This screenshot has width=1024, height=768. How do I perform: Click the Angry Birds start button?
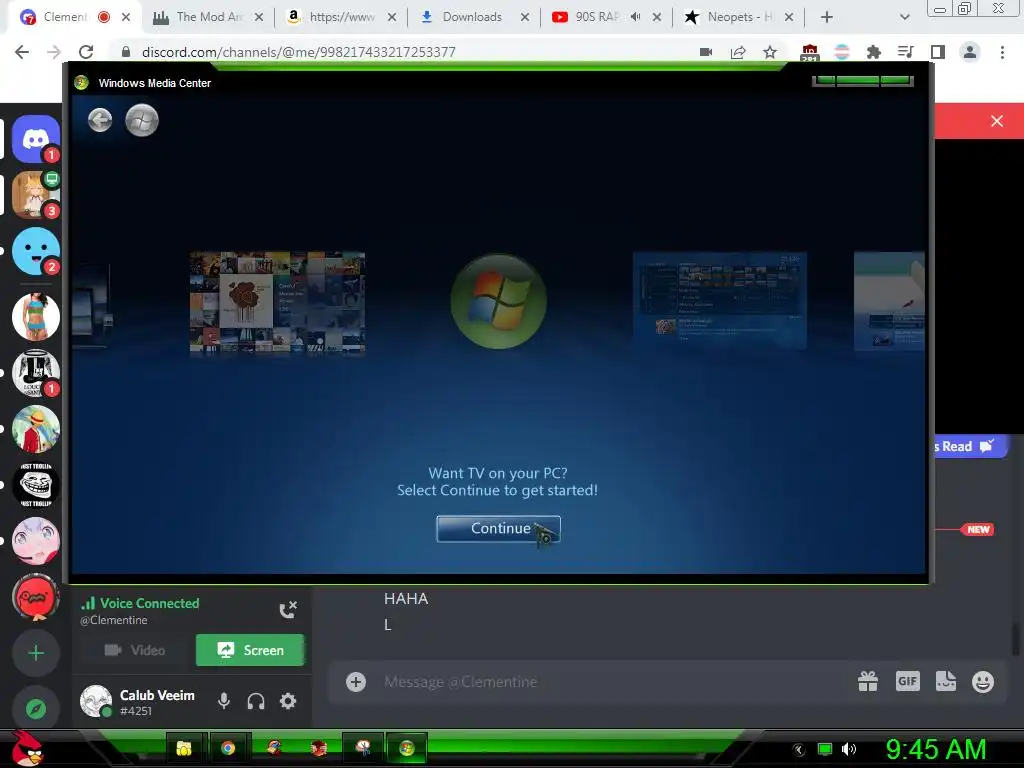pos(26,748)
